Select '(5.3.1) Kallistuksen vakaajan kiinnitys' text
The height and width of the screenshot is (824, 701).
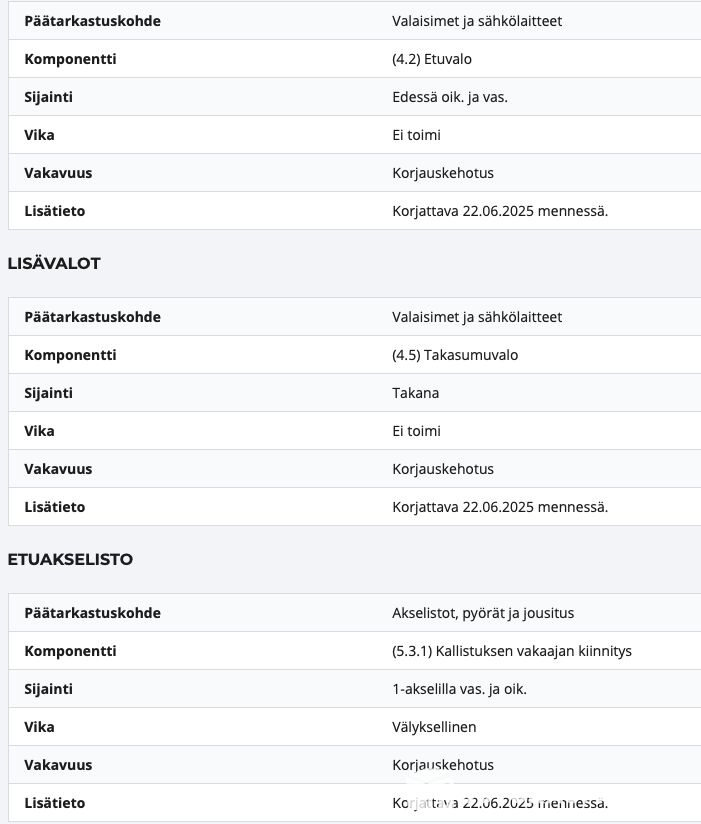512,651
